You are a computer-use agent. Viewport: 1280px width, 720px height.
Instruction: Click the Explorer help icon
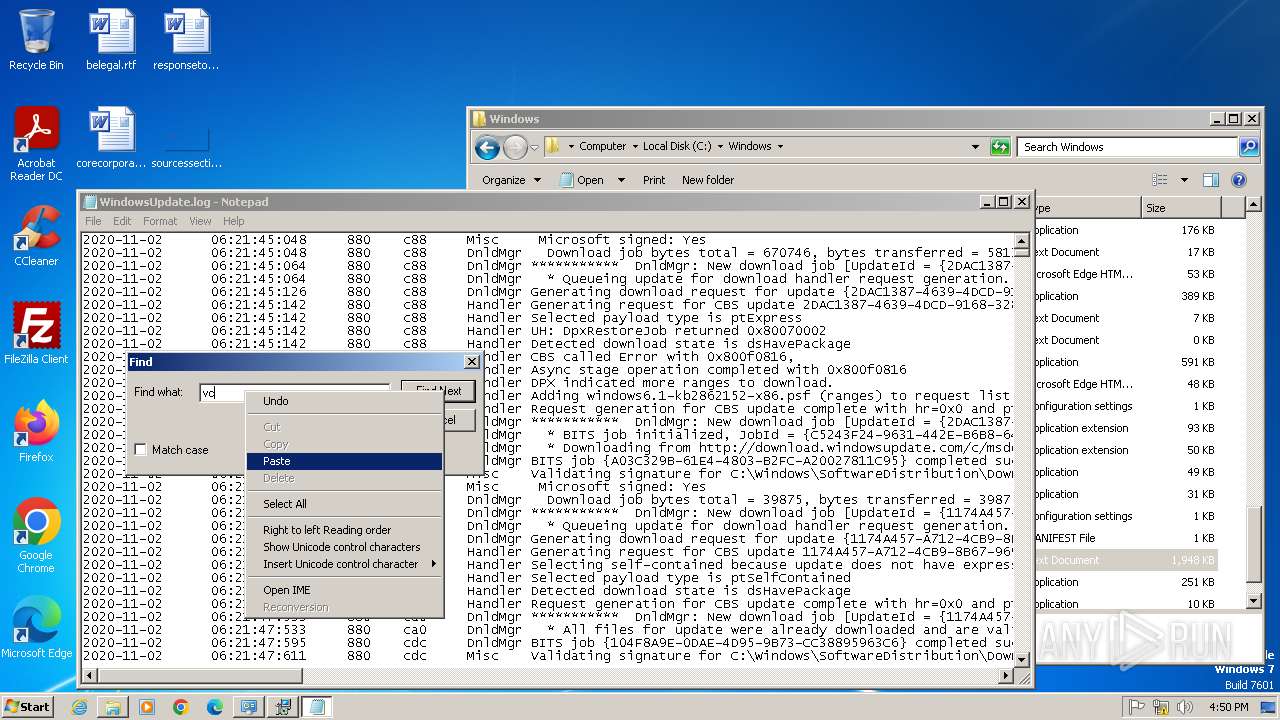click(x=1239, y=180)
